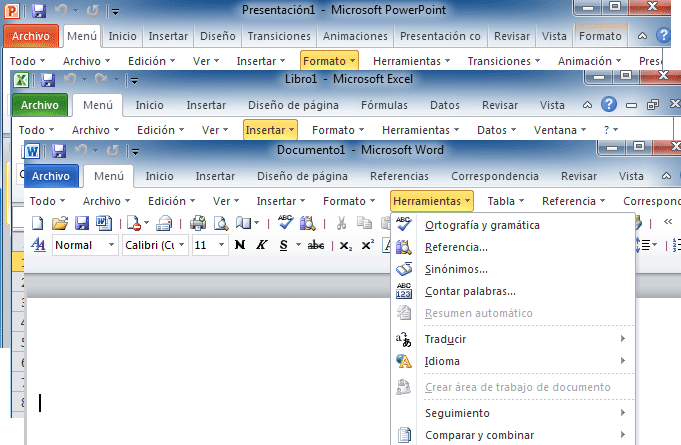The height and width of the screenshot is (445, 681).
Task: Click Save icon in PowerPoint title bar
Action: coord(39,10)
